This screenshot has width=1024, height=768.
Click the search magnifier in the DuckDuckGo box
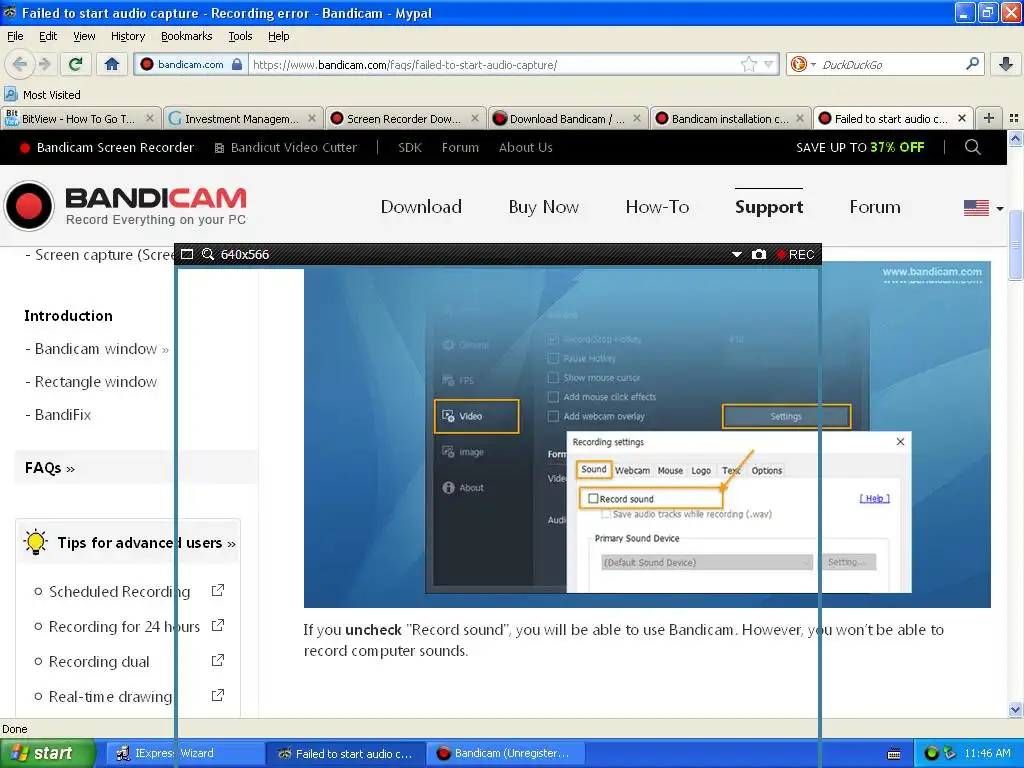click(972, 64)
